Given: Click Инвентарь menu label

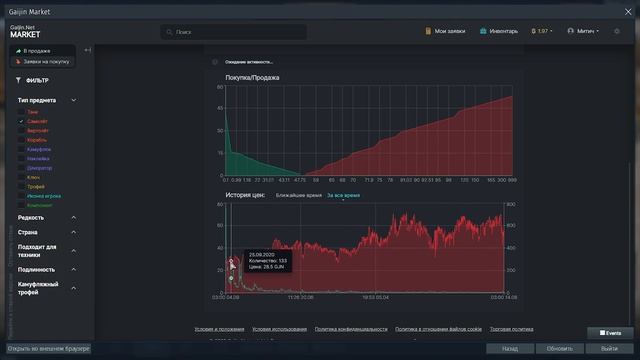Looking at the screenshot, I should 504,31.
